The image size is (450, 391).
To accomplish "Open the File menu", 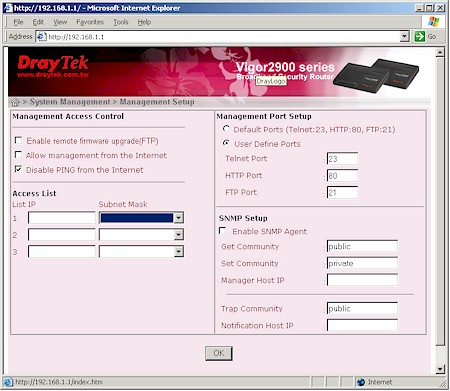I will tap(18, 22).
